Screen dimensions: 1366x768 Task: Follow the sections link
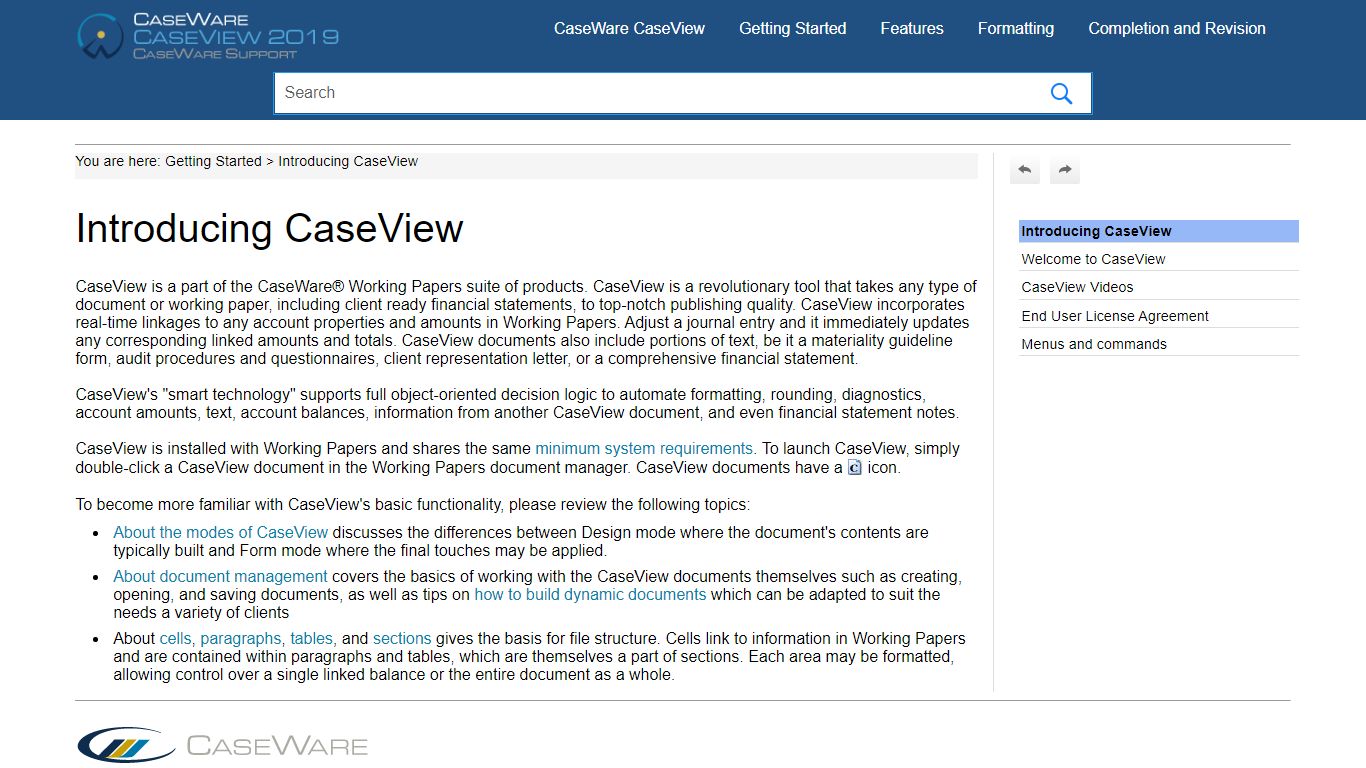pyautogui.click(x=402, y=638)
